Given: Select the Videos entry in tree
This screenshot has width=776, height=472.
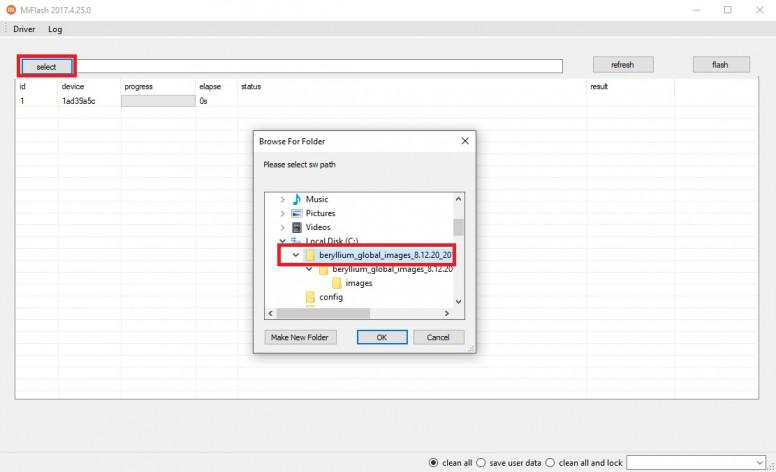Looking at the screenshot, I should pos(318,227).
